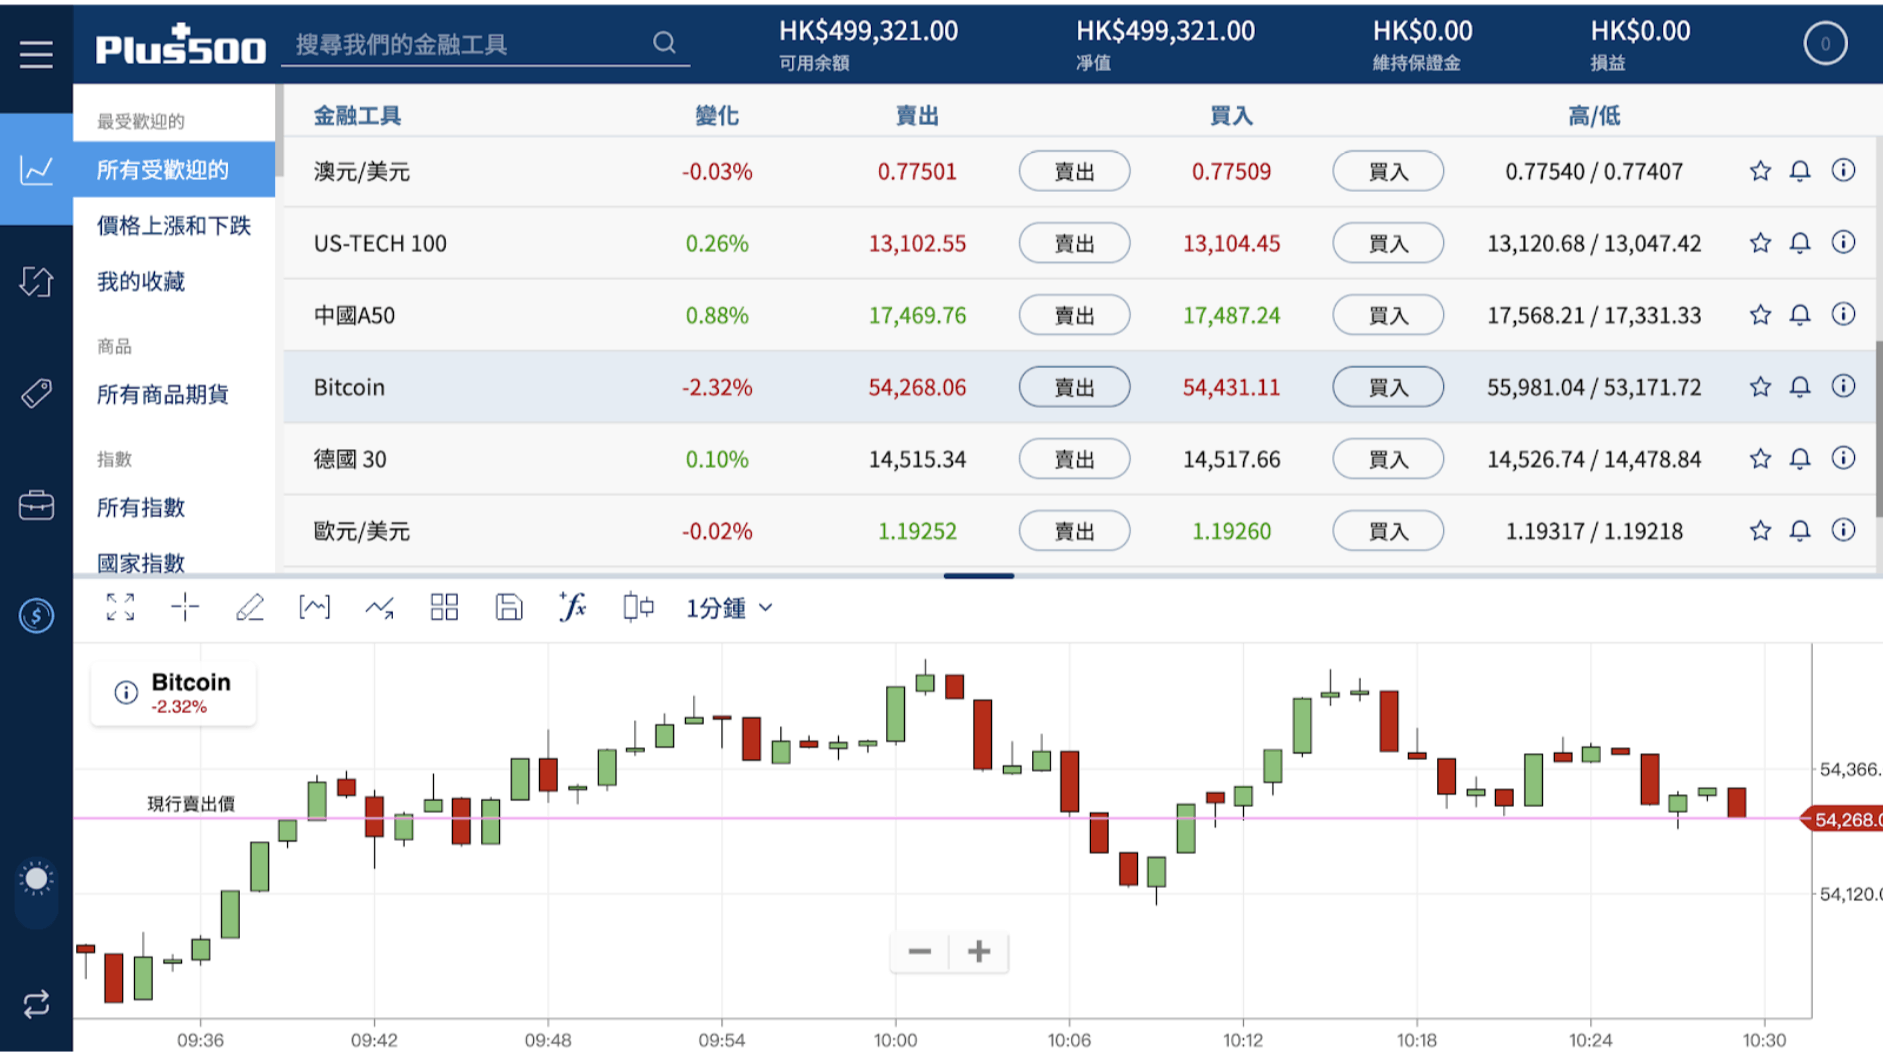Select the pencil drawing tool
This screenshot has width=1896, height=1060.
(x=250, y=607)
